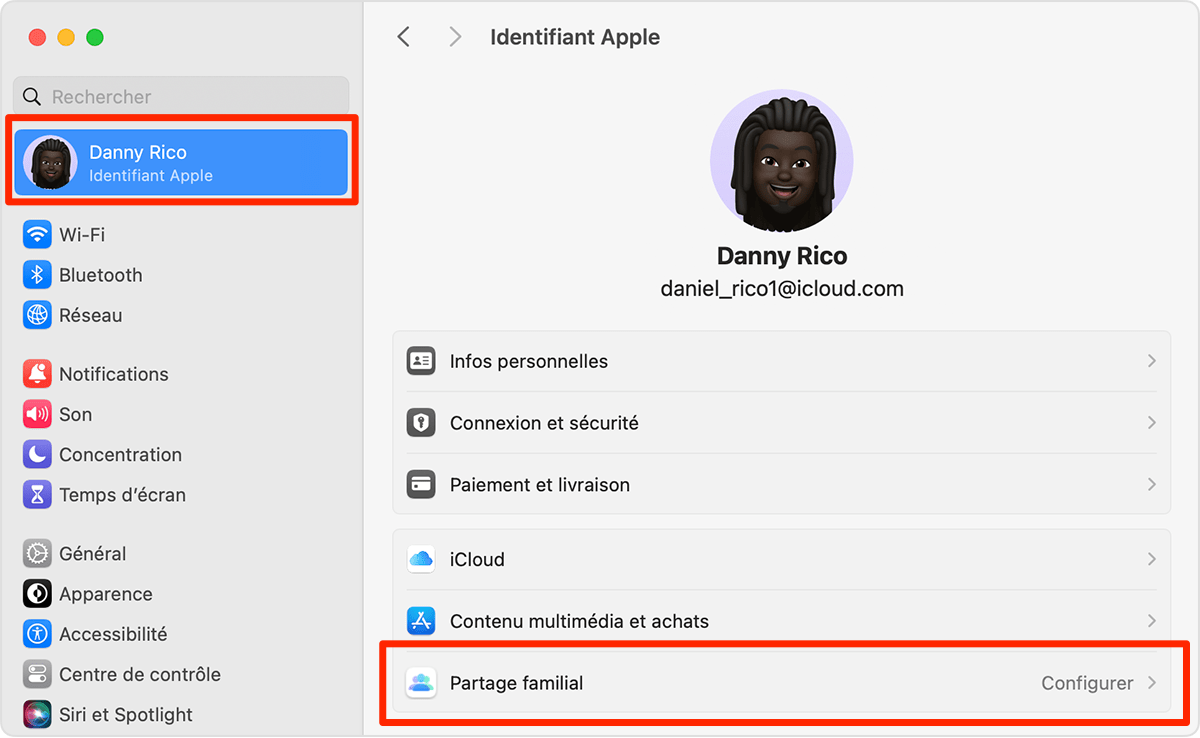Select Bluetooth label in the sidebar
The image size is (1200, 738).
(x=101, y=275)
